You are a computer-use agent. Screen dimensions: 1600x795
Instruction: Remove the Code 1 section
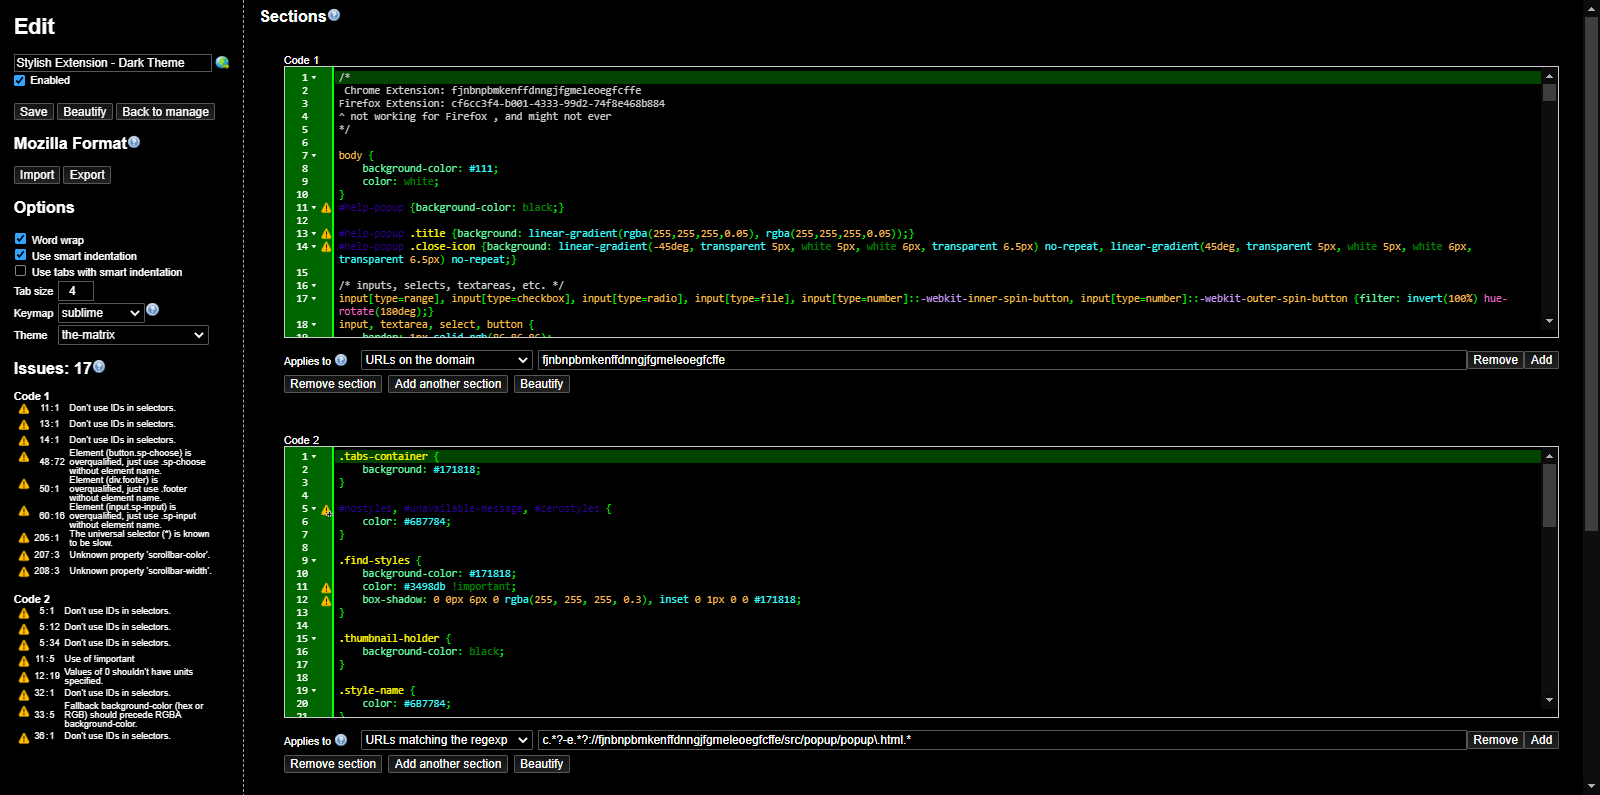pos(333,384)
